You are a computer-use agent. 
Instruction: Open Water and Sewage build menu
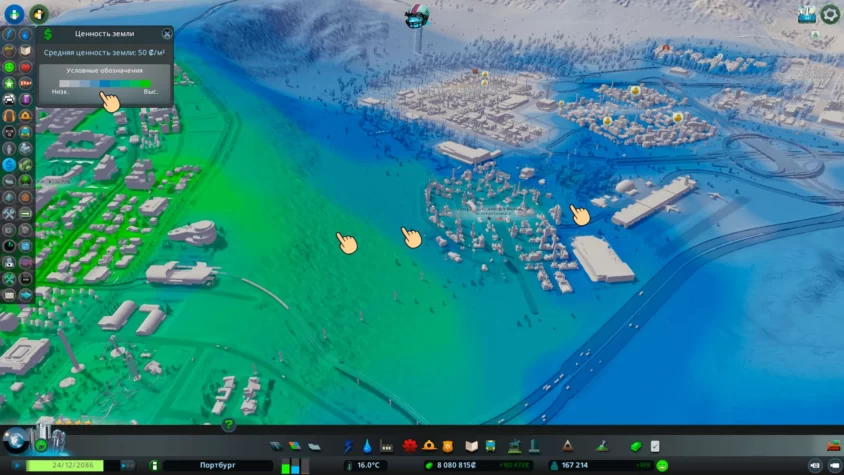pyautogui.click(x=367, y=446)
